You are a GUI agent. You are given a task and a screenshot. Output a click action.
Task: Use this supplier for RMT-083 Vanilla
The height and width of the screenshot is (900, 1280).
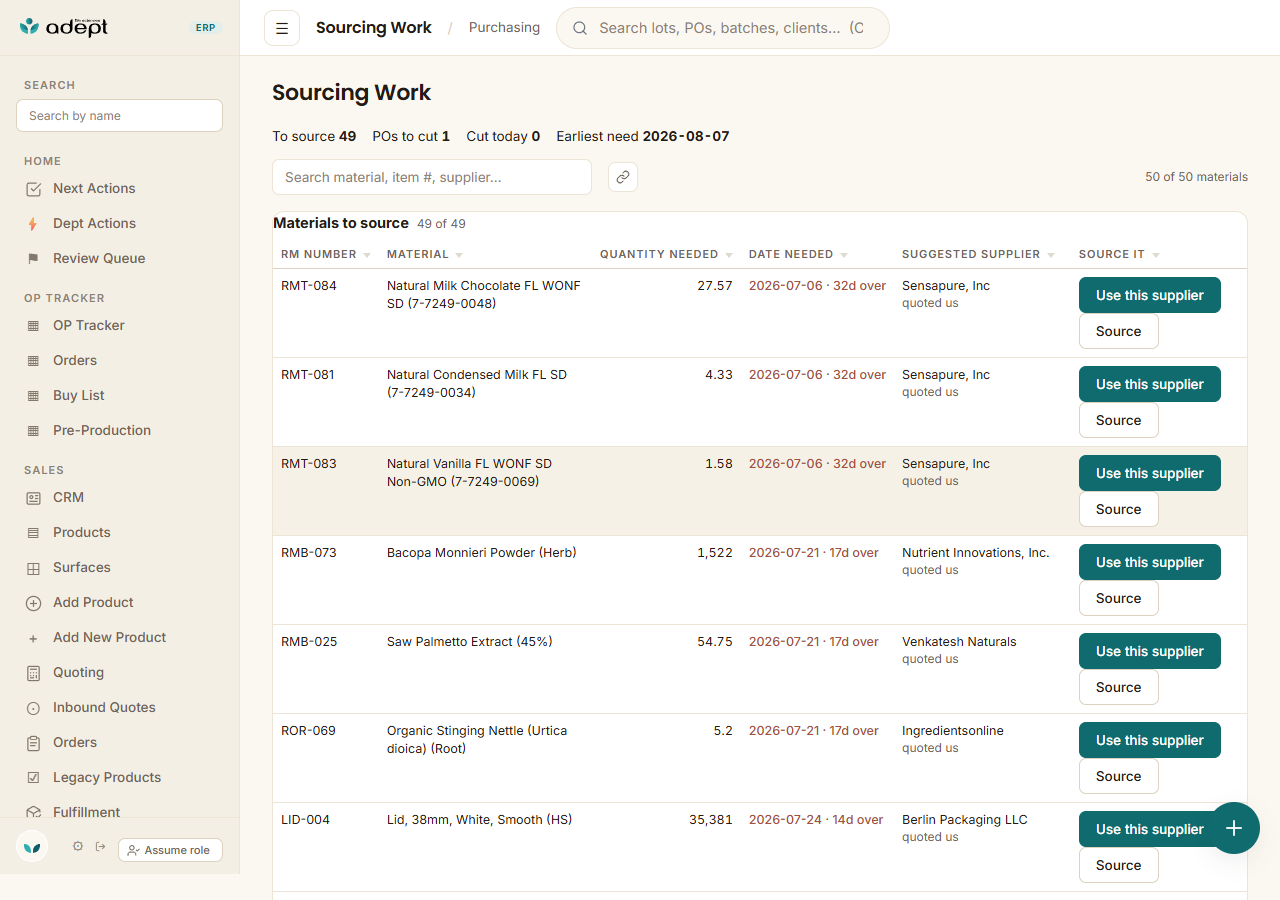1150,473
